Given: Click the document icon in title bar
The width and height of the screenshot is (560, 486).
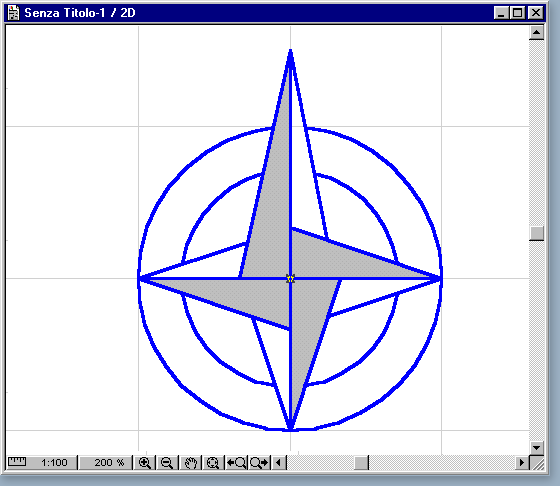Looking at the screenshot, I should 14,13.
